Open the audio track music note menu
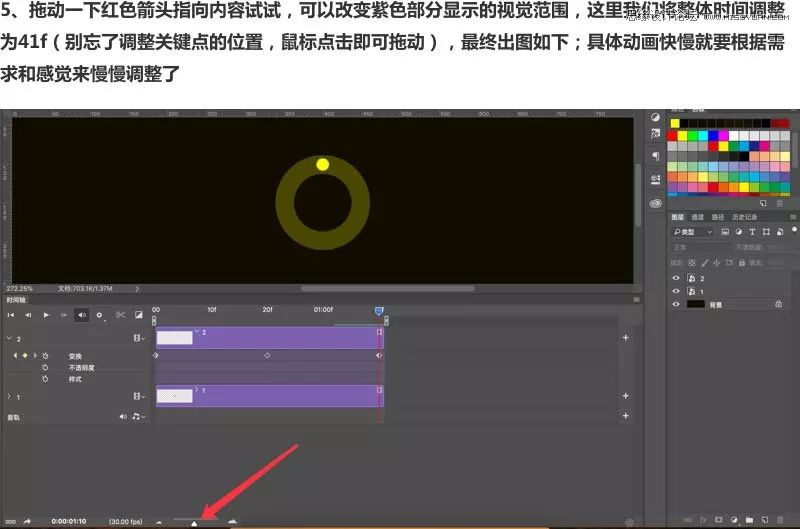 coord(138,417)
